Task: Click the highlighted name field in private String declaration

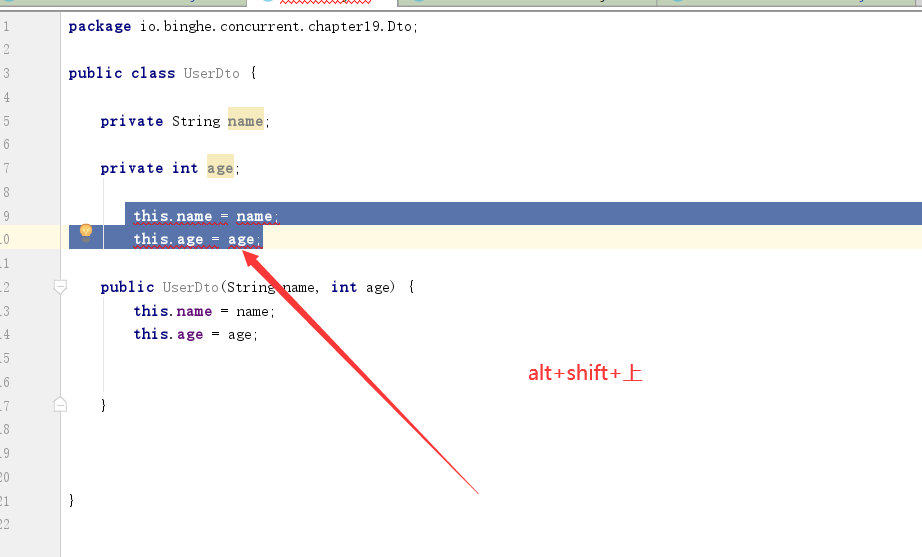Action: [x=245, y=121]
